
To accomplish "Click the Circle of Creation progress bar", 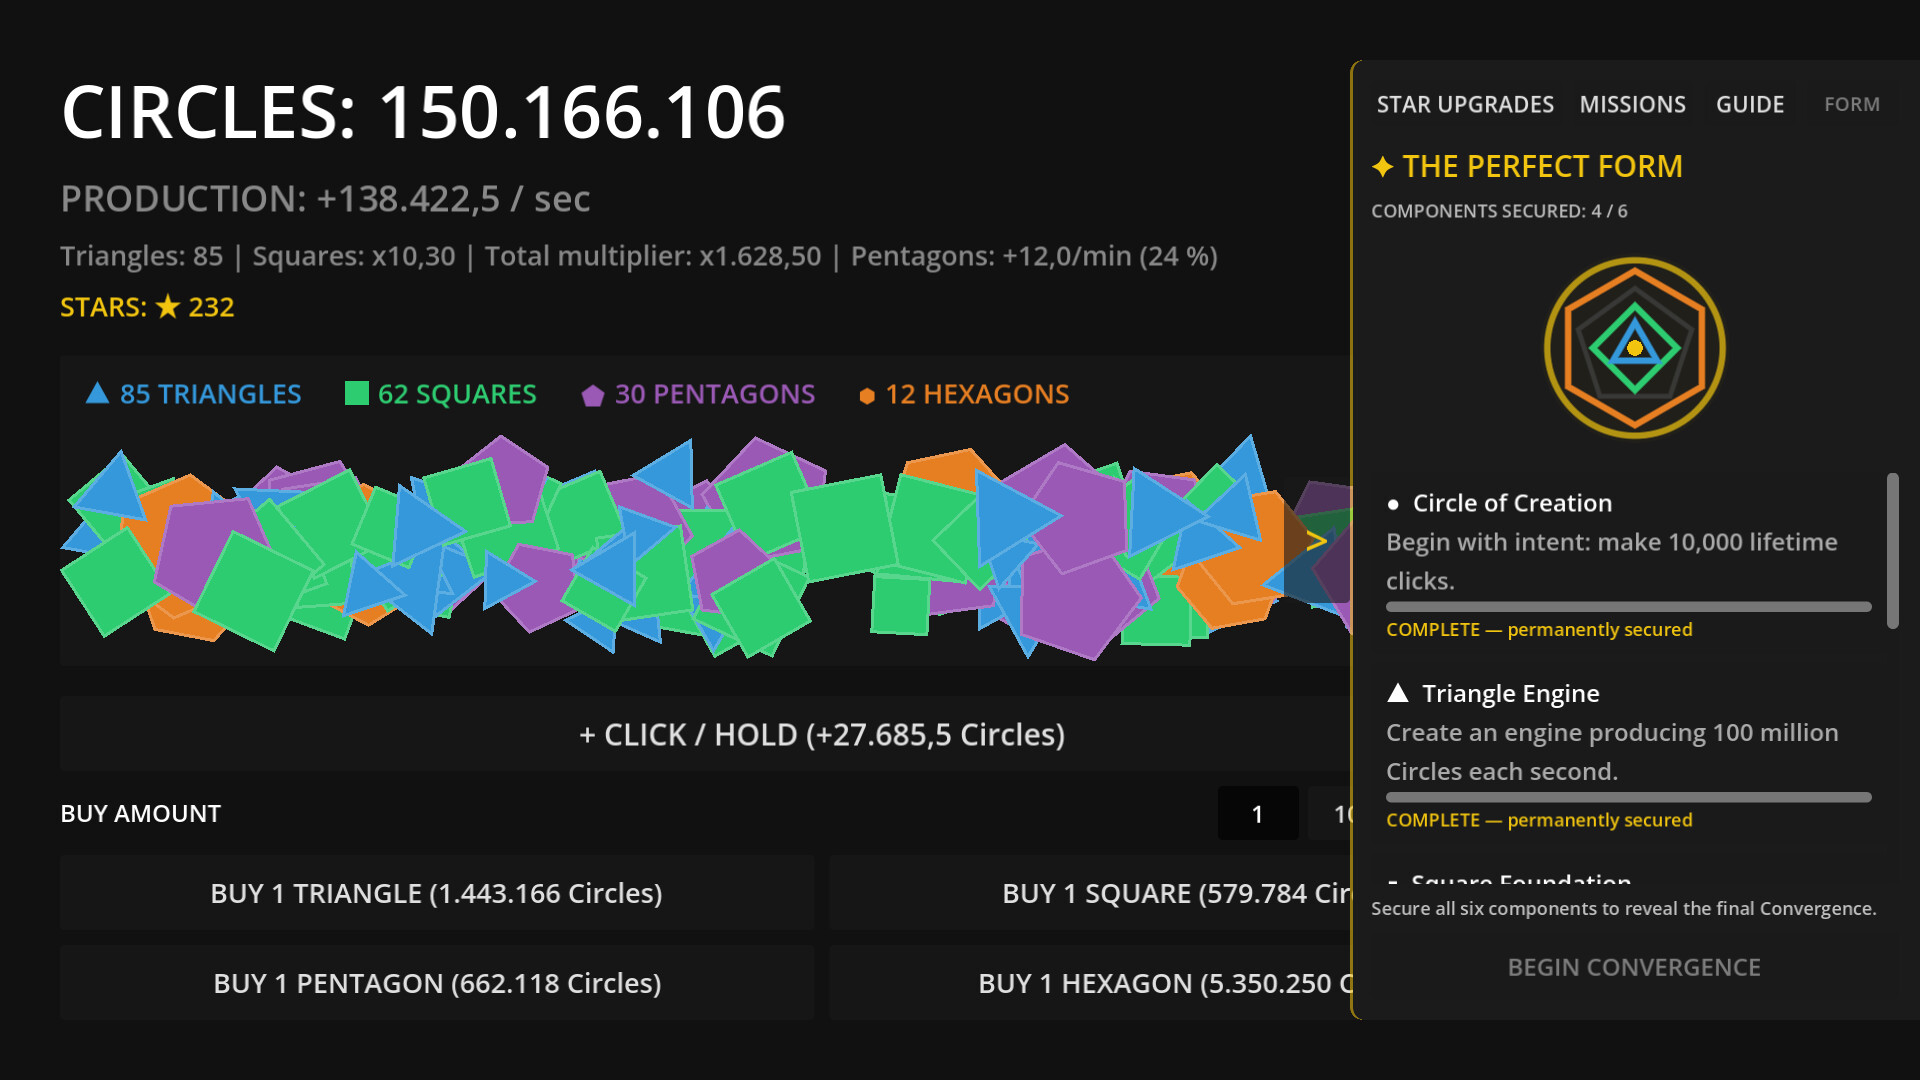I will pos(1628,607).
